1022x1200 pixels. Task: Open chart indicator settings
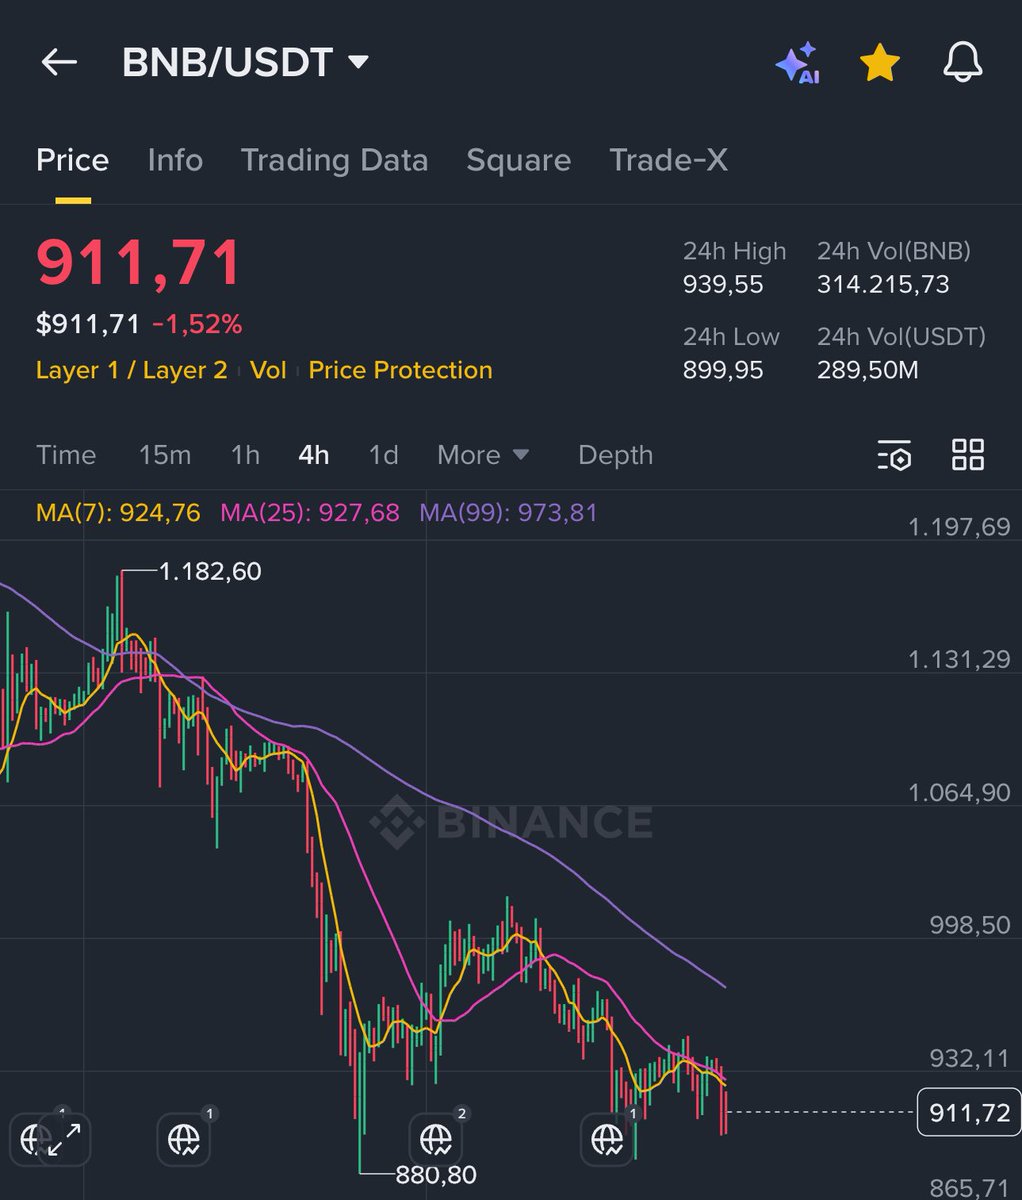[x=895, y=455]
